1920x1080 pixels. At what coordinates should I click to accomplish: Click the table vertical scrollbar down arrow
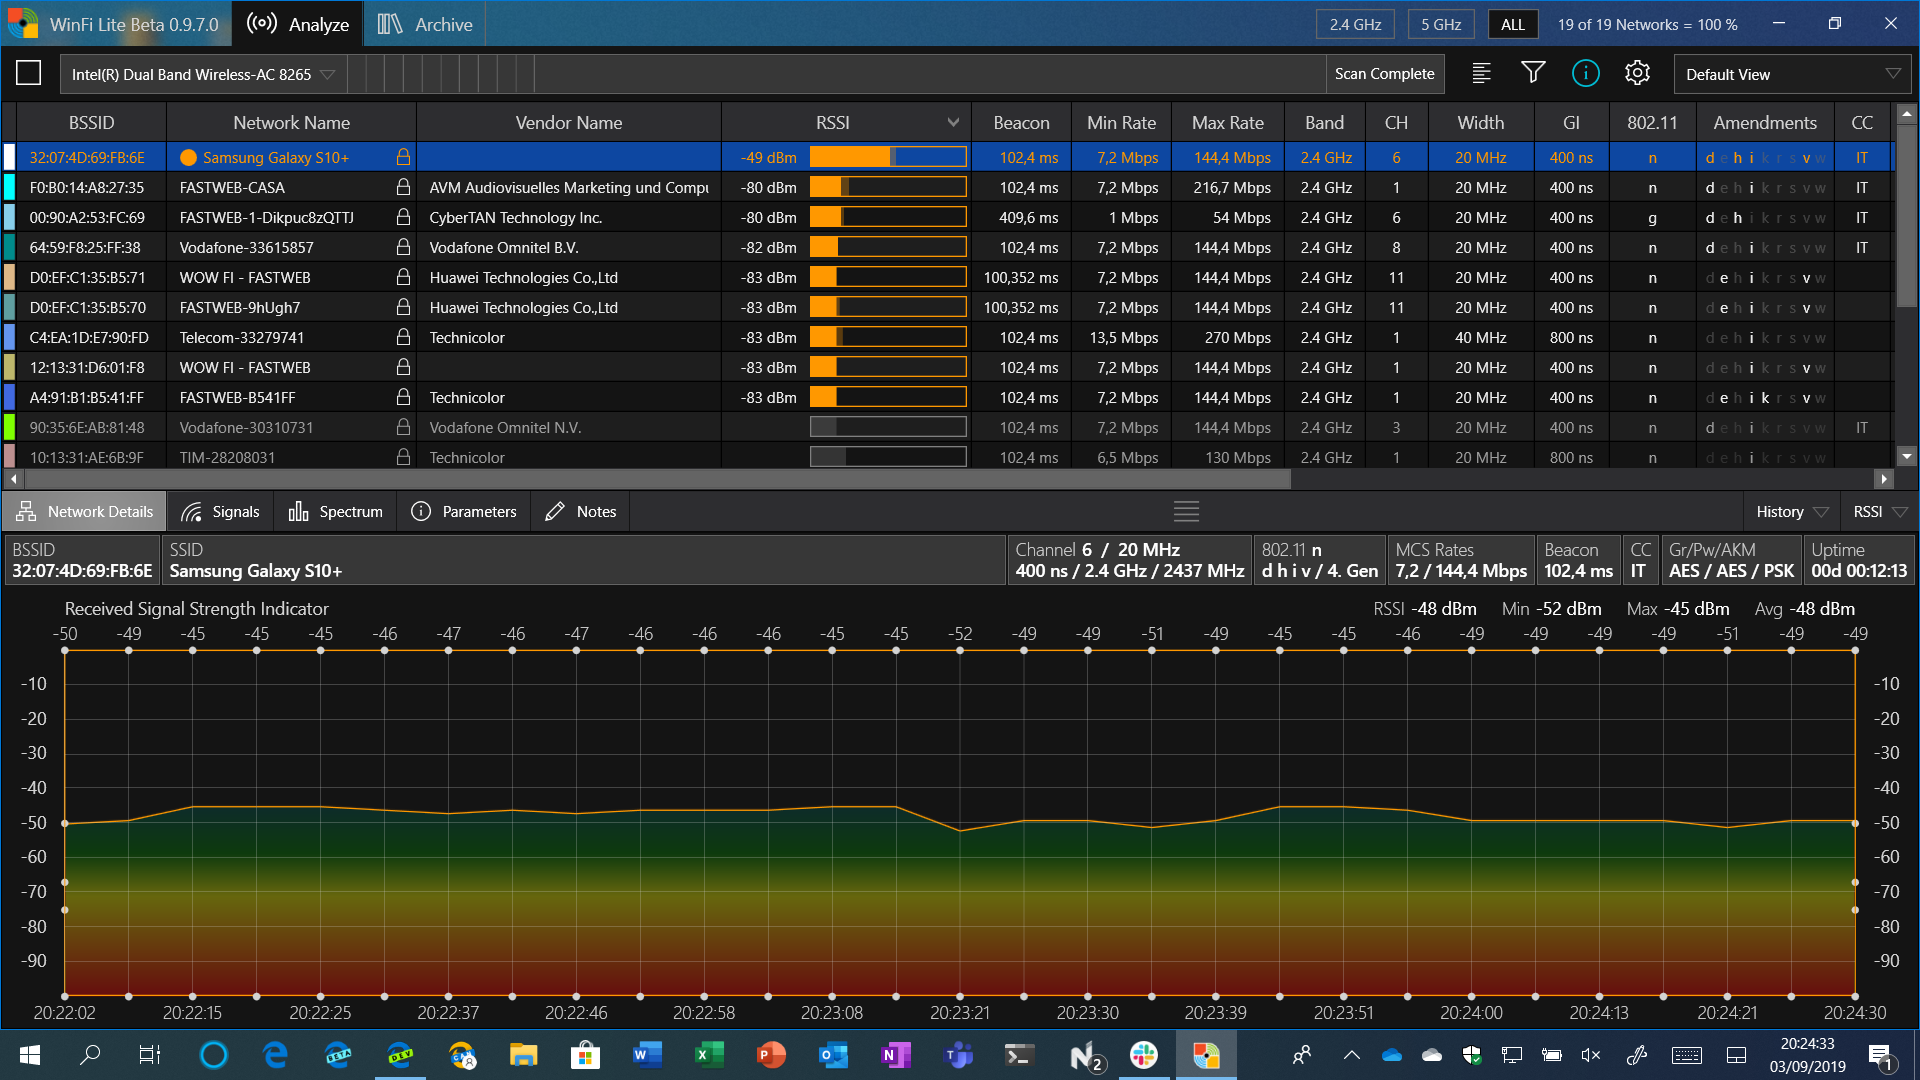tap(1906, 456)
